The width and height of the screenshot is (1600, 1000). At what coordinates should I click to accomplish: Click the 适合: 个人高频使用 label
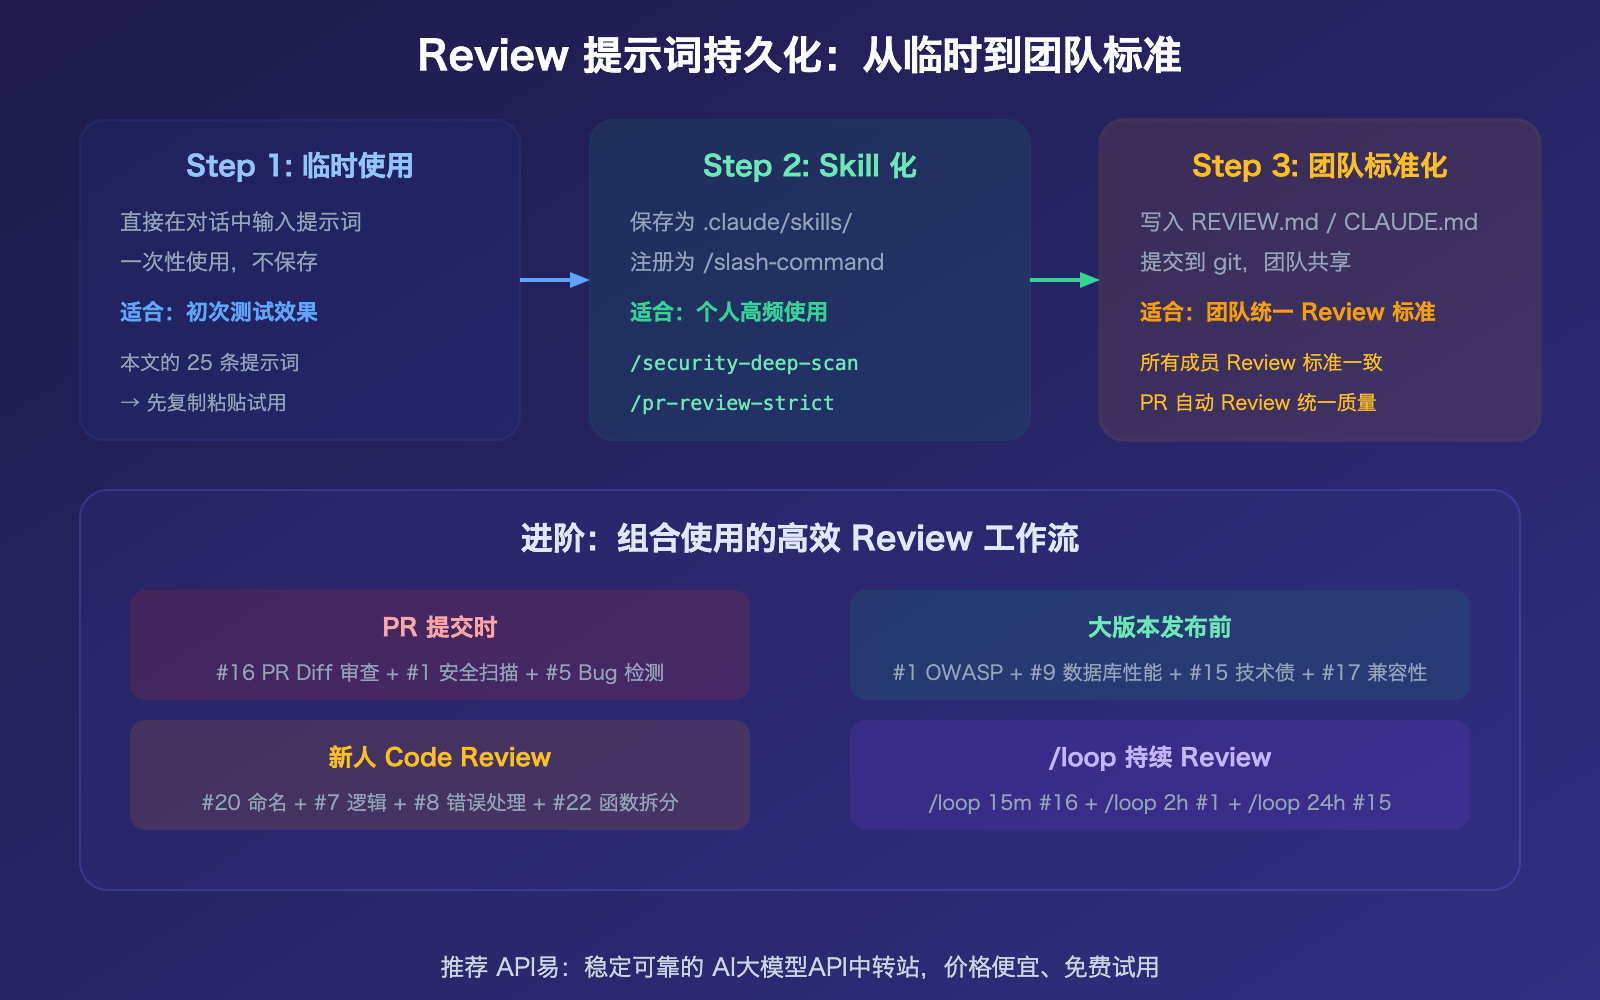pyautogui.click(x=727, y=312)
